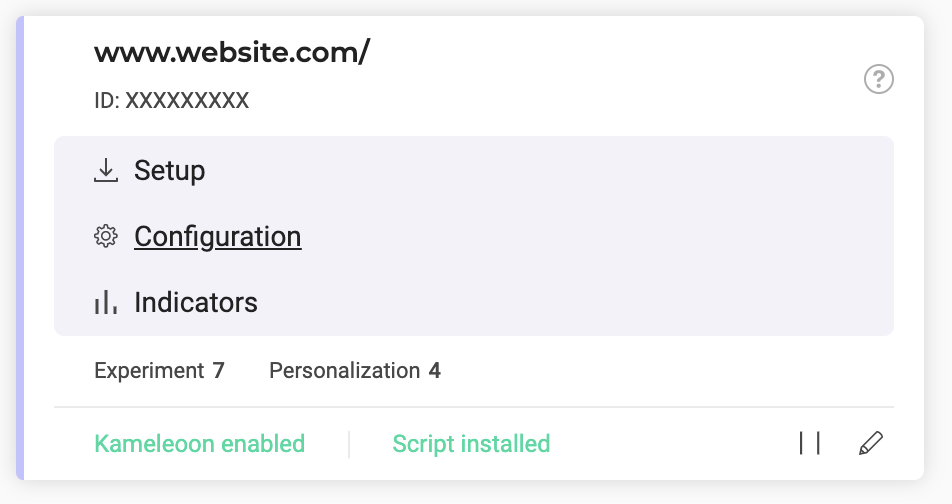
Task: Click the www.website.com/ site title
Action: click(x=232, y=53)
